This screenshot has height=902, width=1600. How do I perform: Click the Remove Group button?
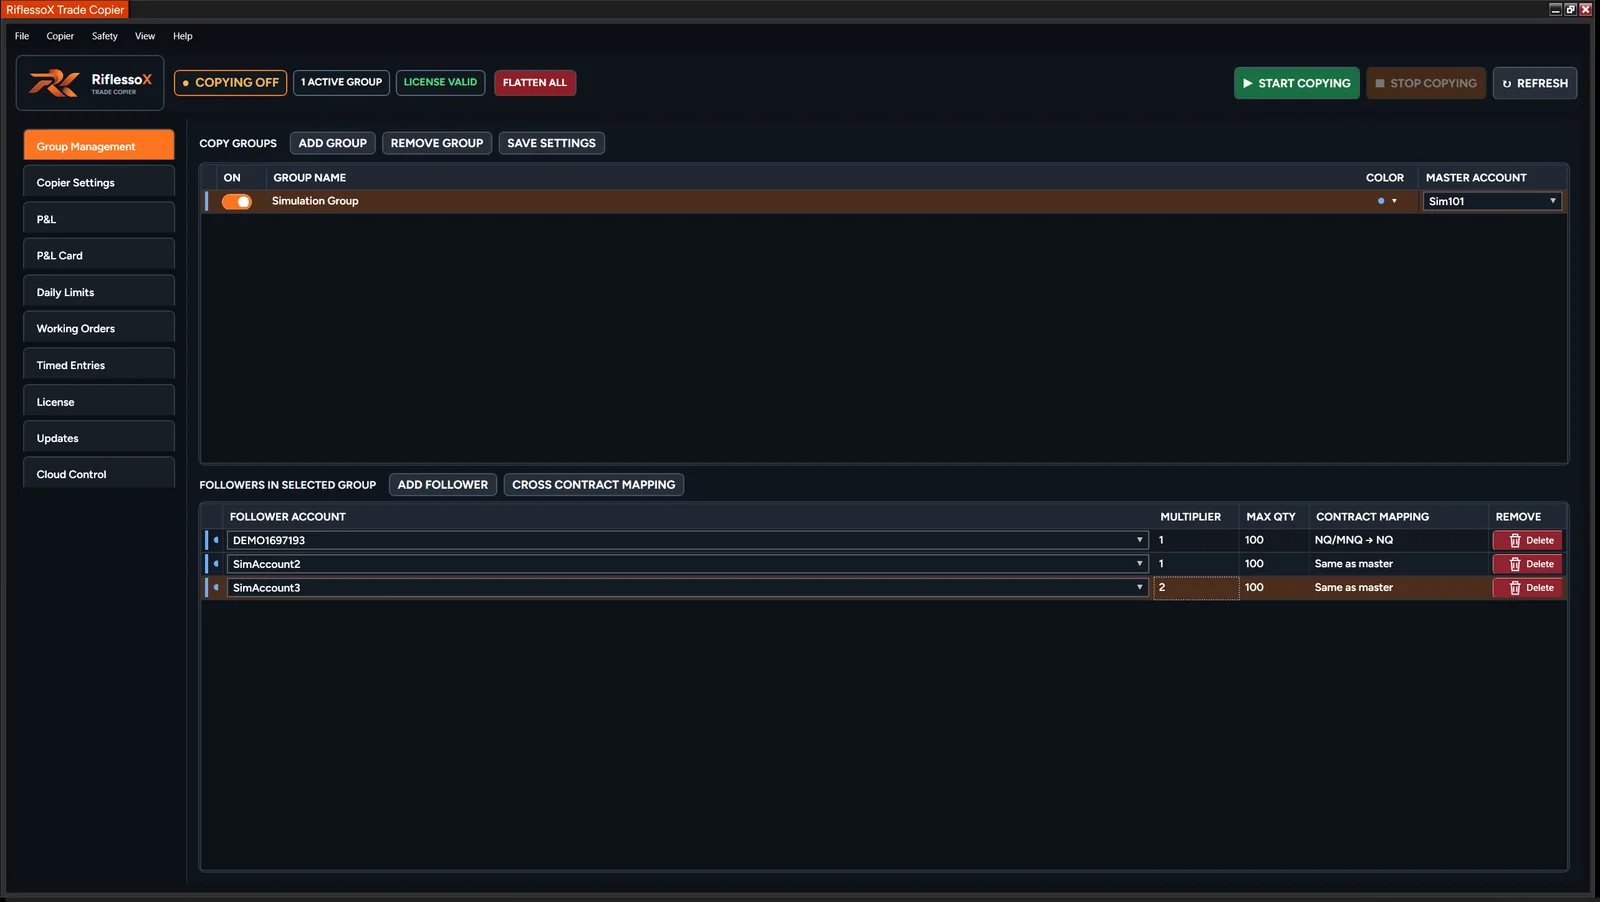click(437, 143)
